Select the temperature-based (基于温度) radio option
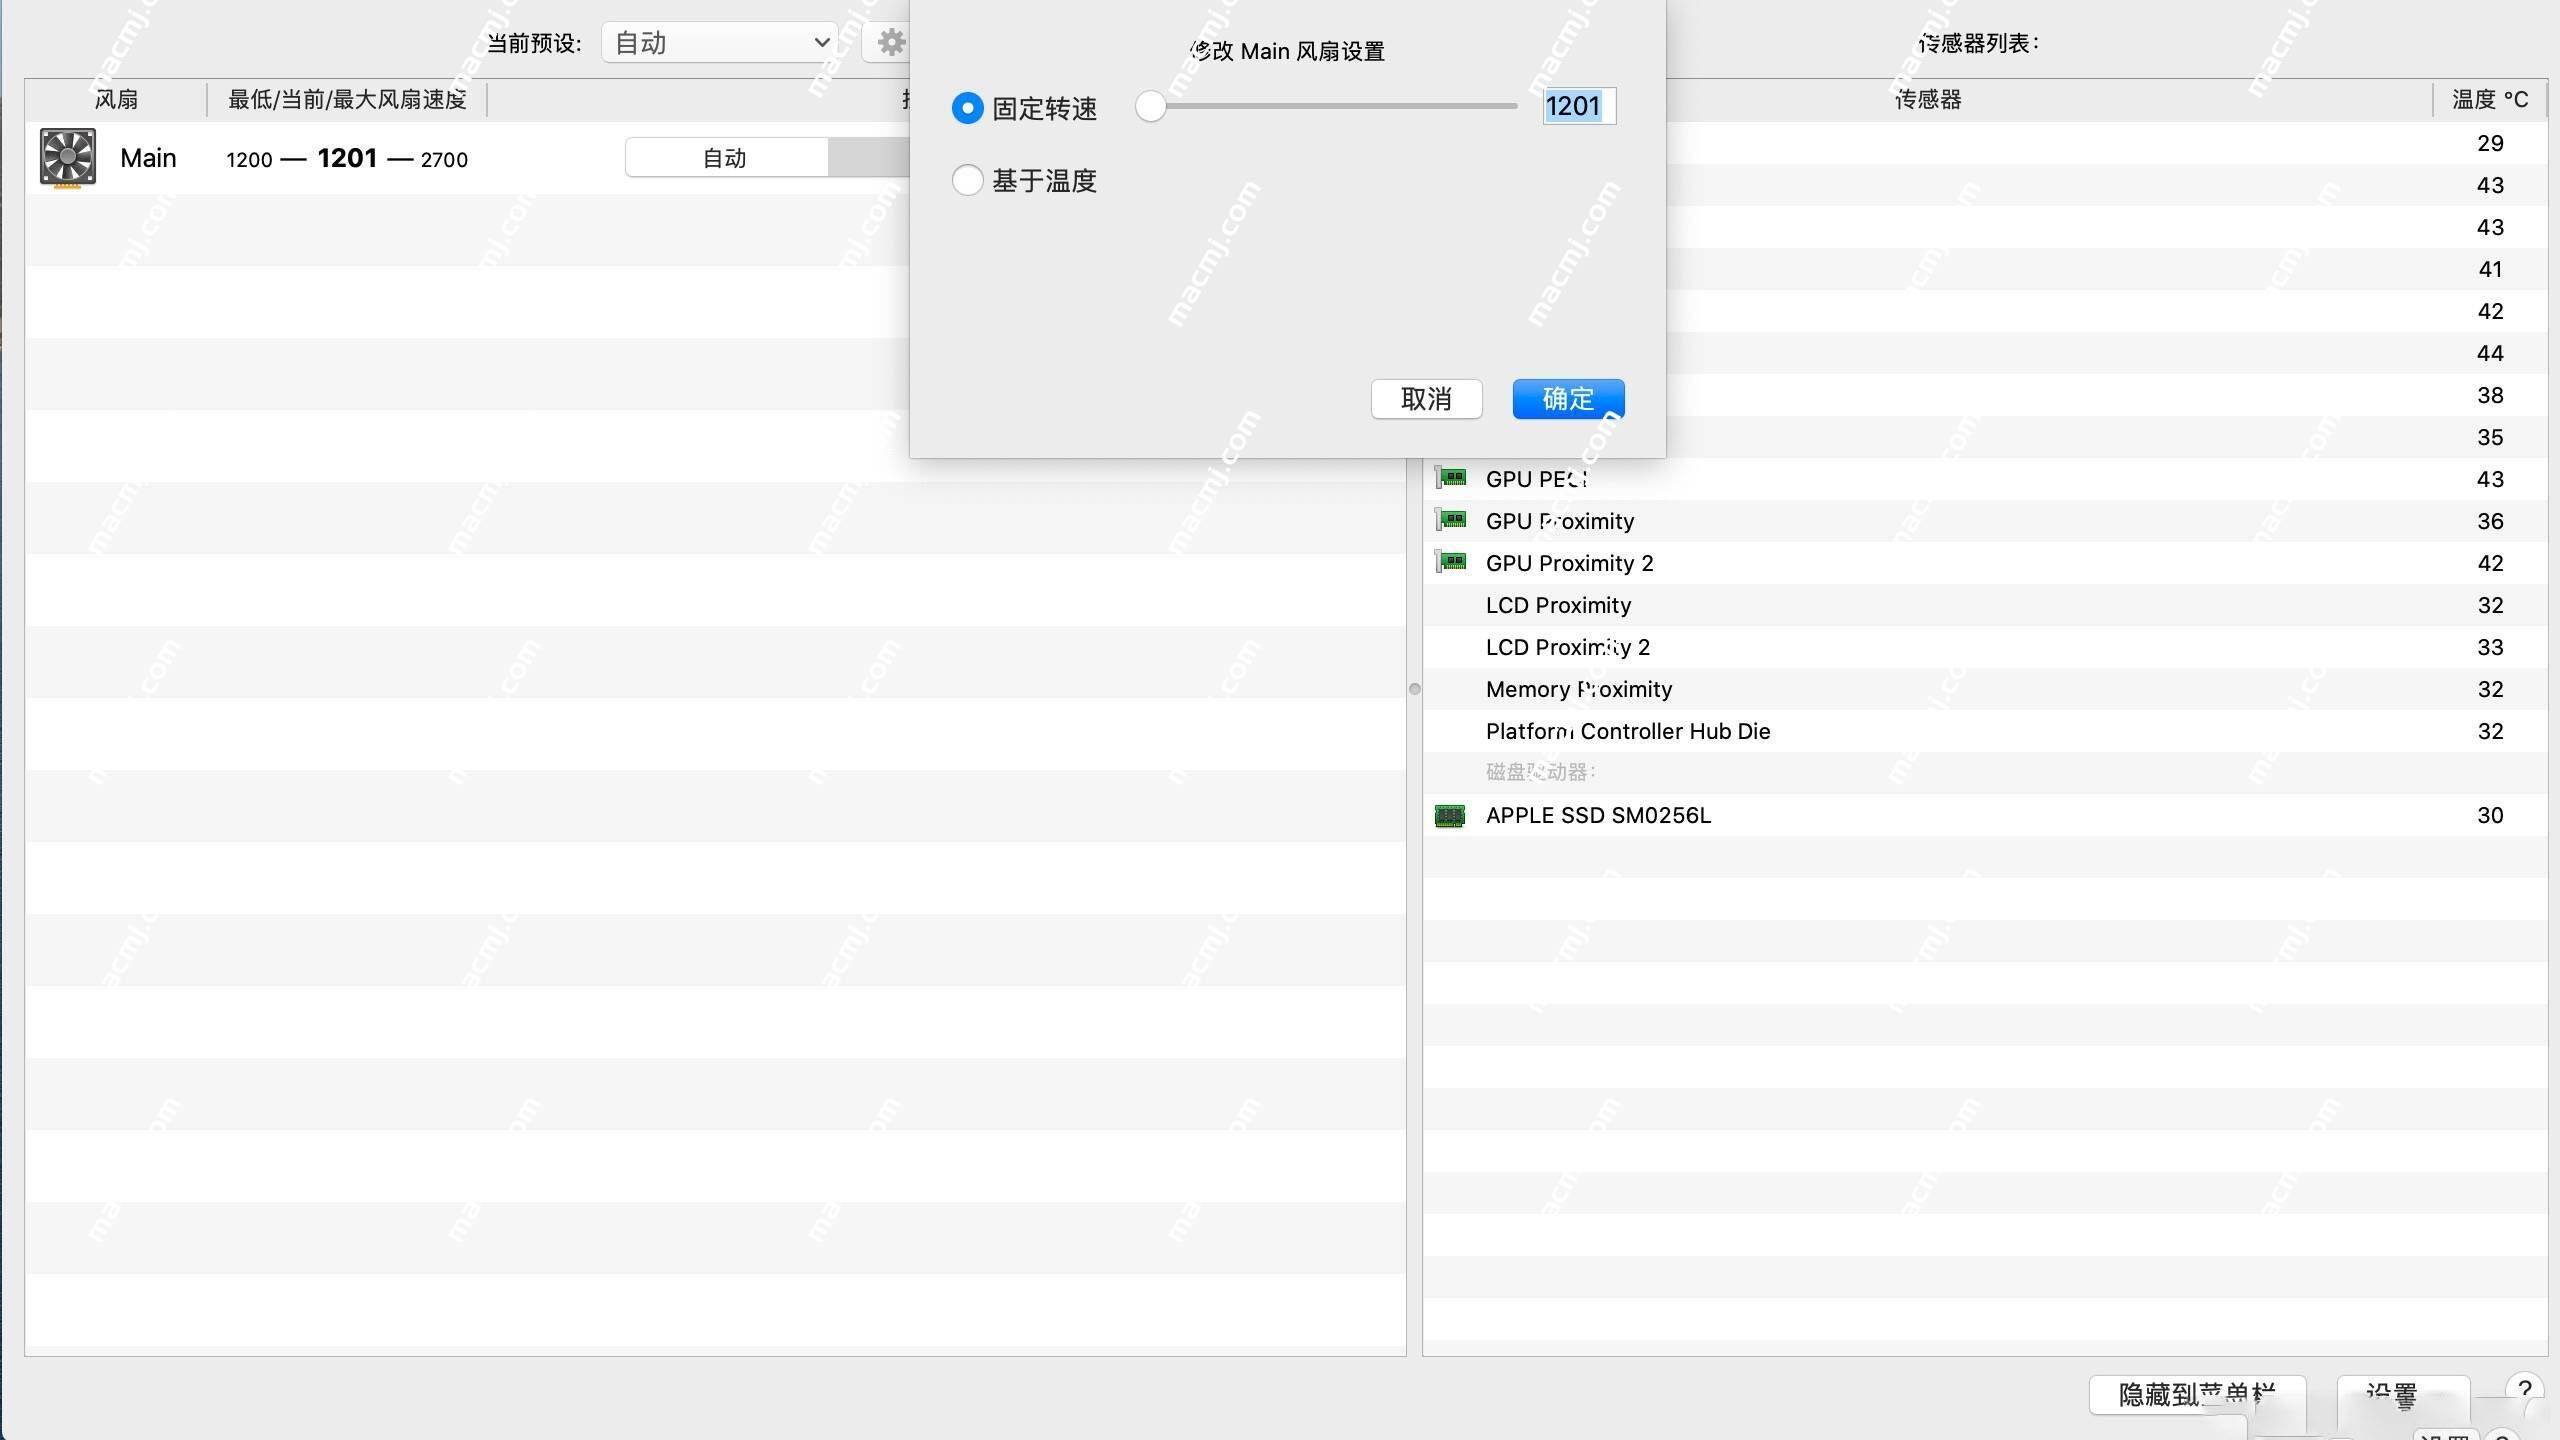This screenshot has height=1440, width=2560. click(967, 180)
